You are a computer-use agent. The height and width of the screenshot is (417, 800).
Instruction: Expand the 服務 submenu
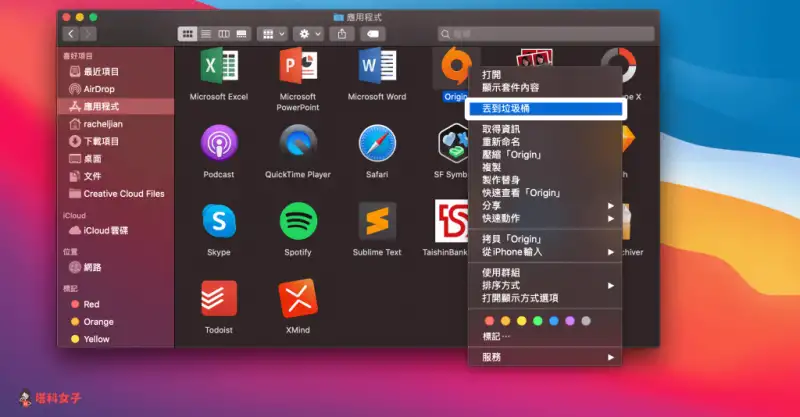(545, 357)
